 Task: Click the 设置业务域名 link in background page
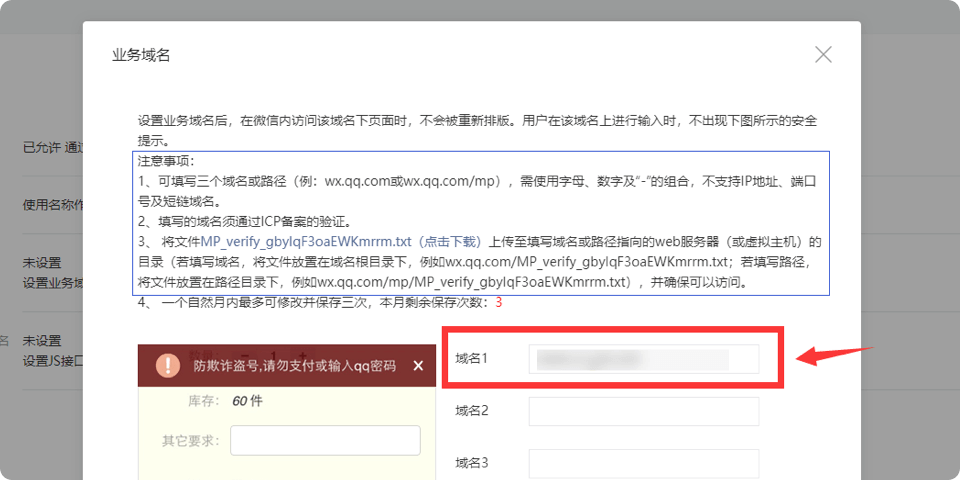point(53,282)
